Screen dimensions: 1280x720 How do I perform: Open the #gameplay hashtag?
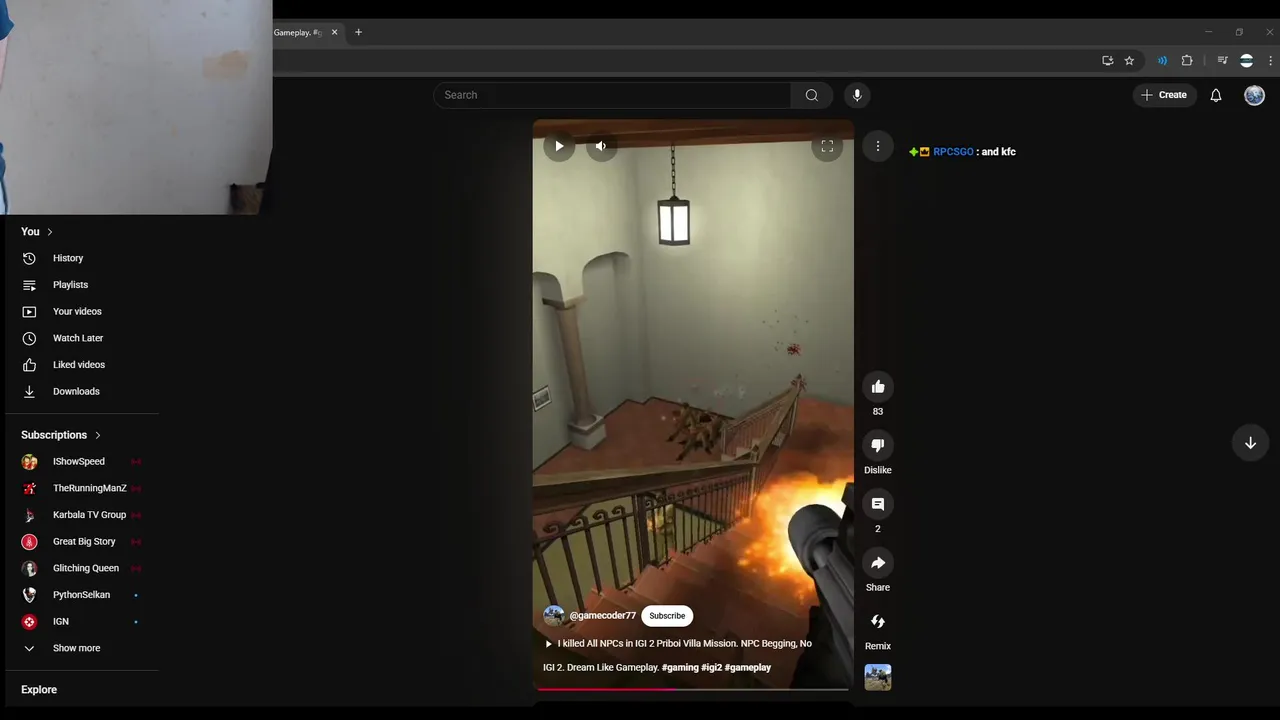point(748,668)
